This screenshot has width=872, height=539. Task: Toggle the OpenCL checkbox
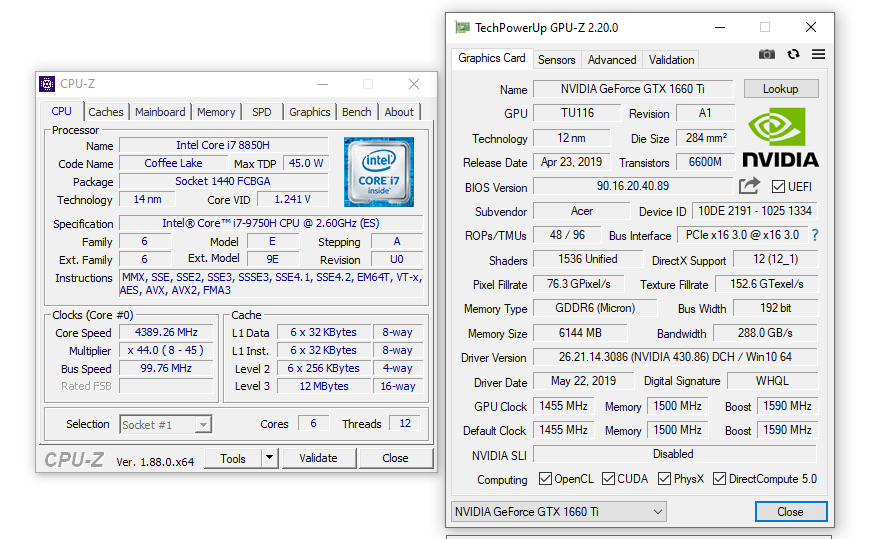[x=545, y=479]
